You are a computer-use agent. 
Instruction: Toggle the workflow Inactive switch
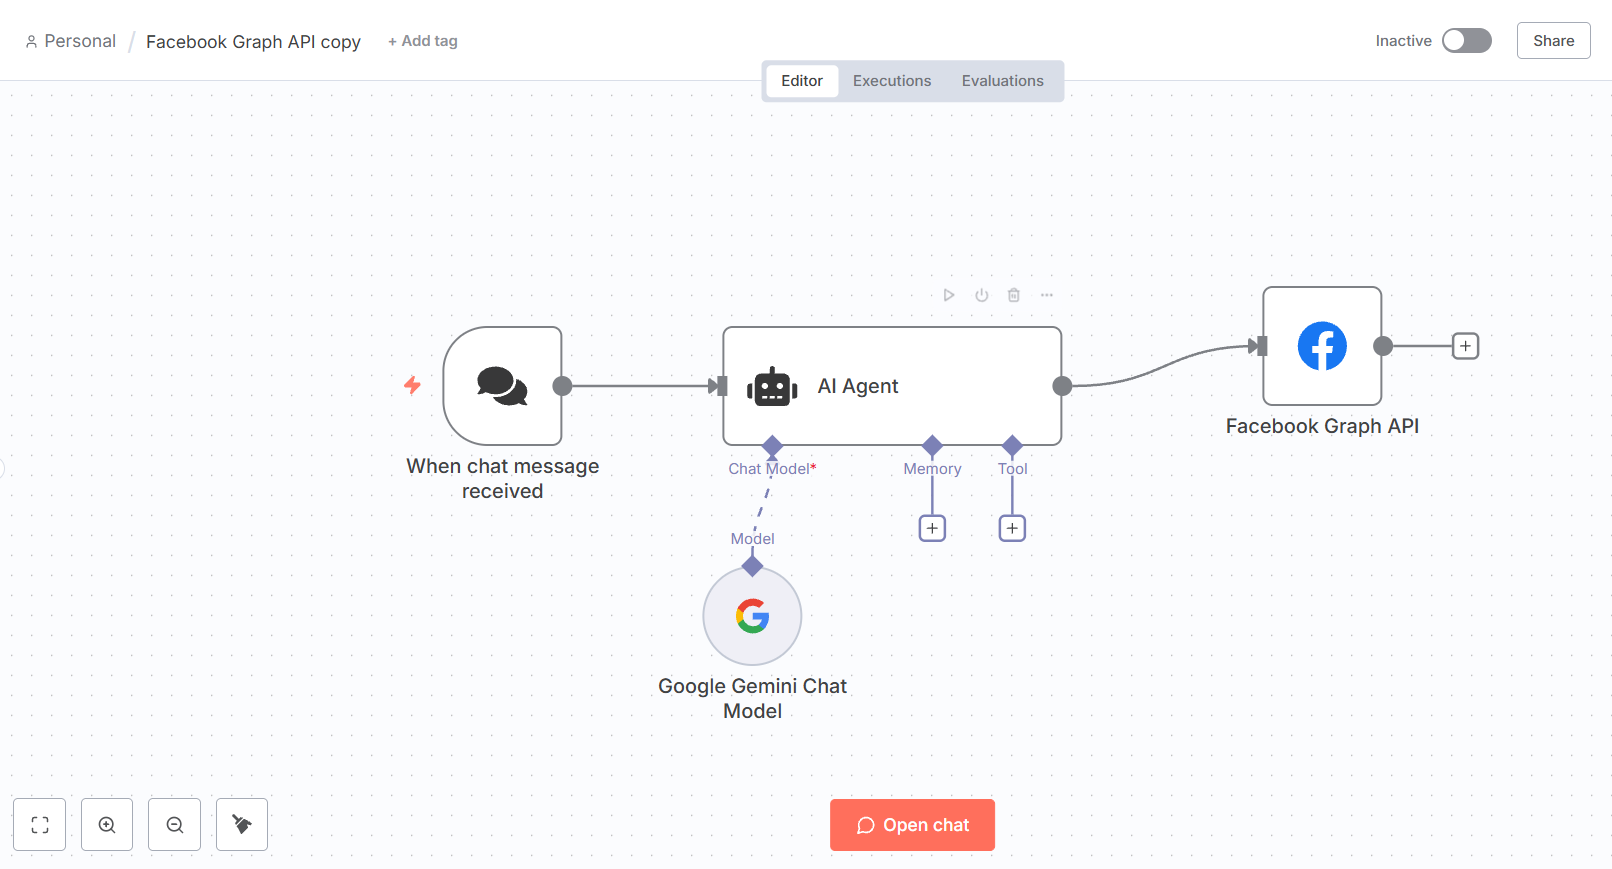[1467, 40]
